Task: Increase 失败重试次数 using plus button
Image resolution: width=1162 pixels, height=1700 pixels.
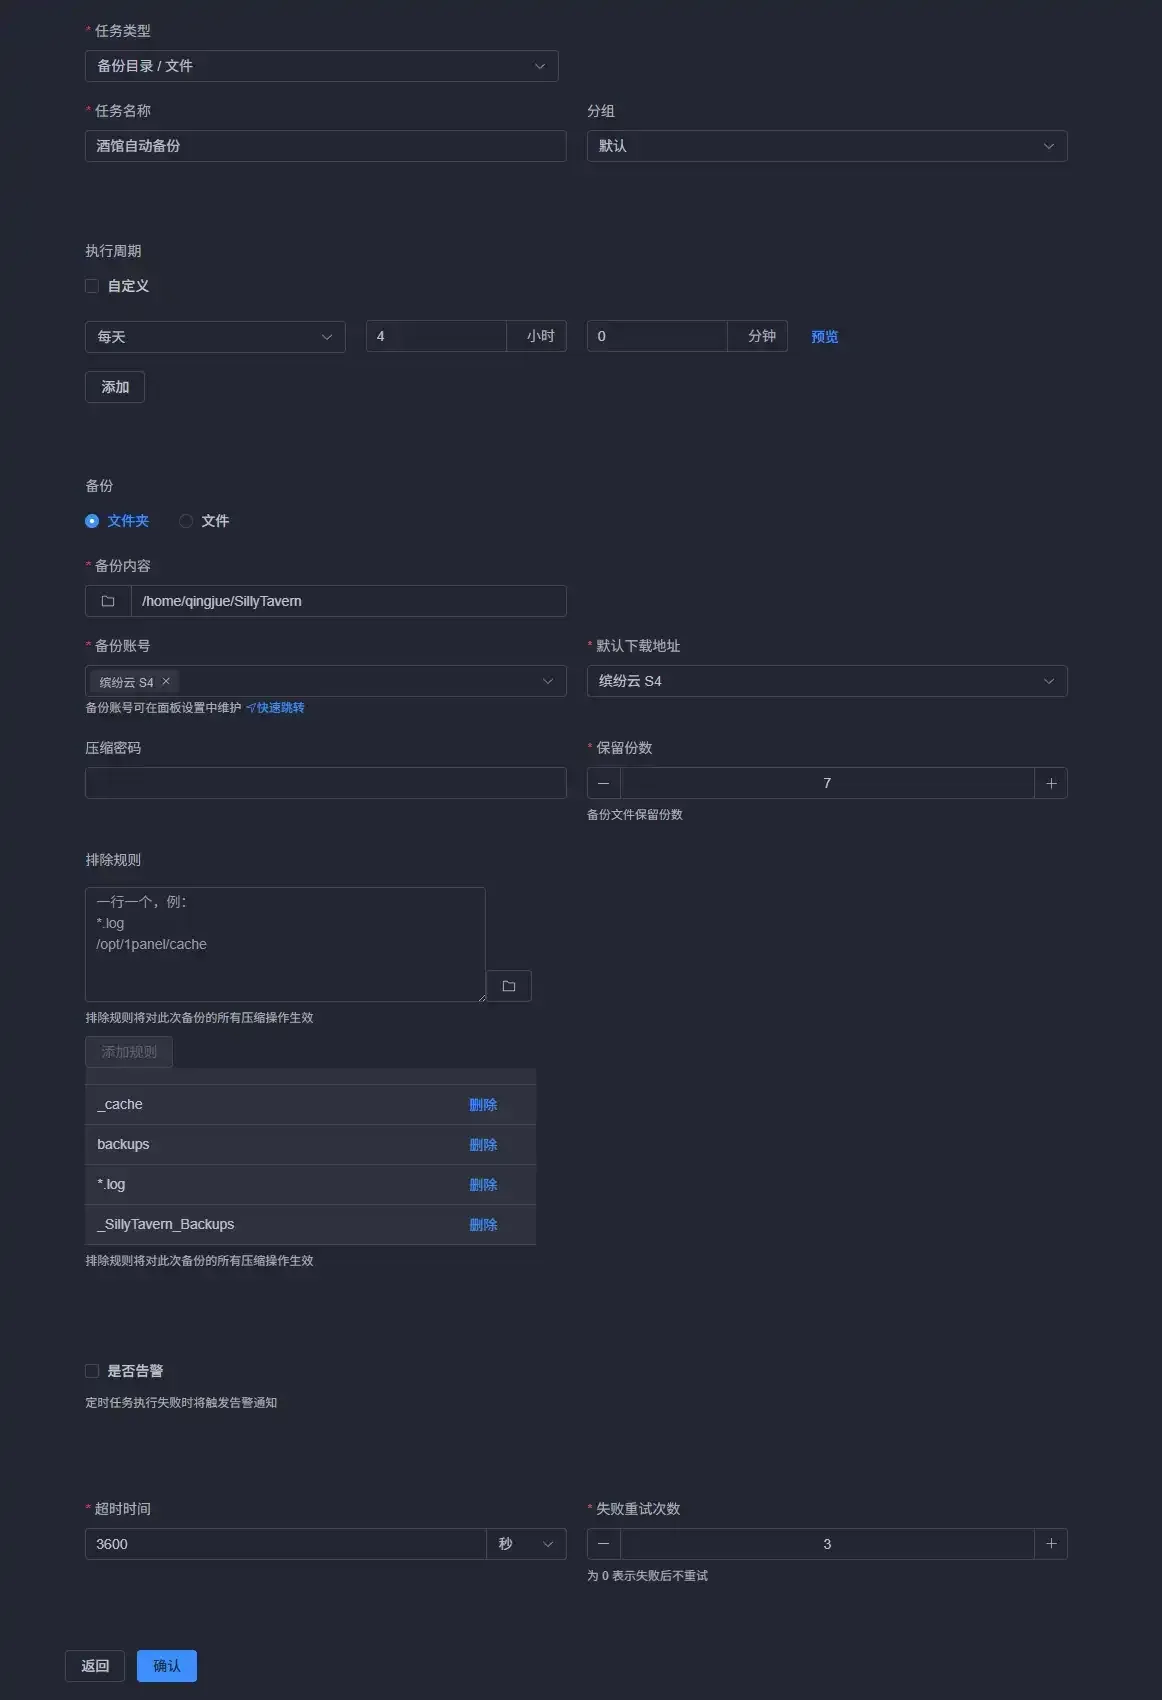Action: click(1051, 1544)
